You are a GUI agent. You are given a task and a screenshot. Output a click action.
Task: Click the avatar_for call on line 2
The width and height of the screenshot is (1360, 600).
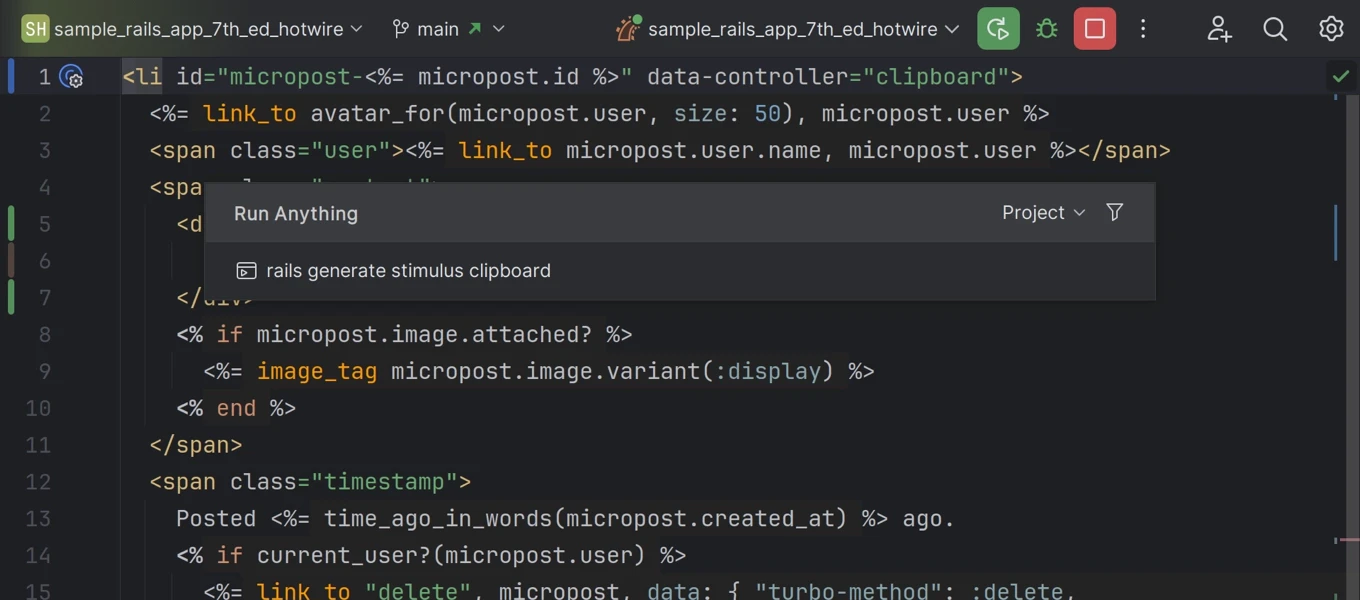[x=377, y=113]
